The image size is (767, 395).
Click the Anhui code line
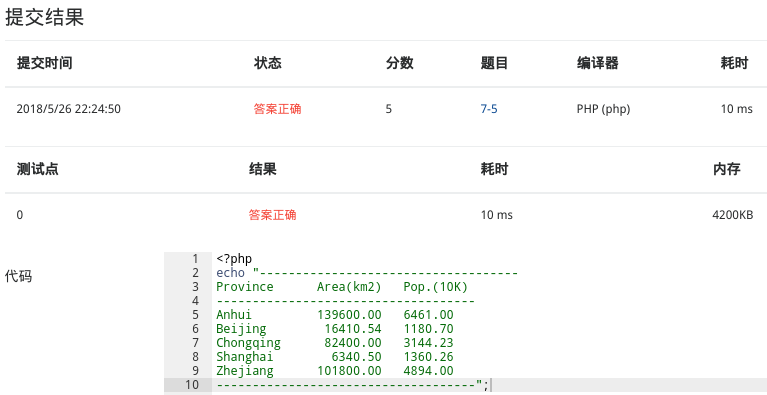click(x=335, y=314)
